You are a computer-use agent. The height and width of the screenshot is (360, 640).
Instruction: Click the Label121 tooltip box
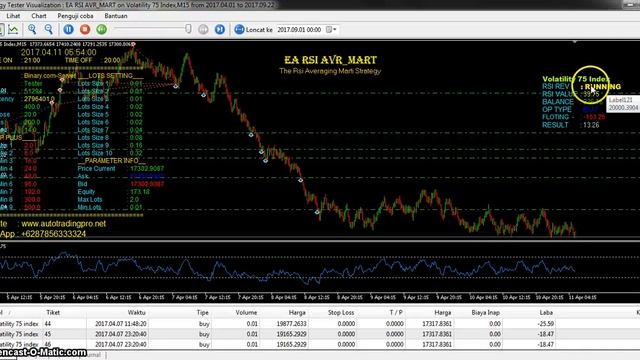[623, 104]
